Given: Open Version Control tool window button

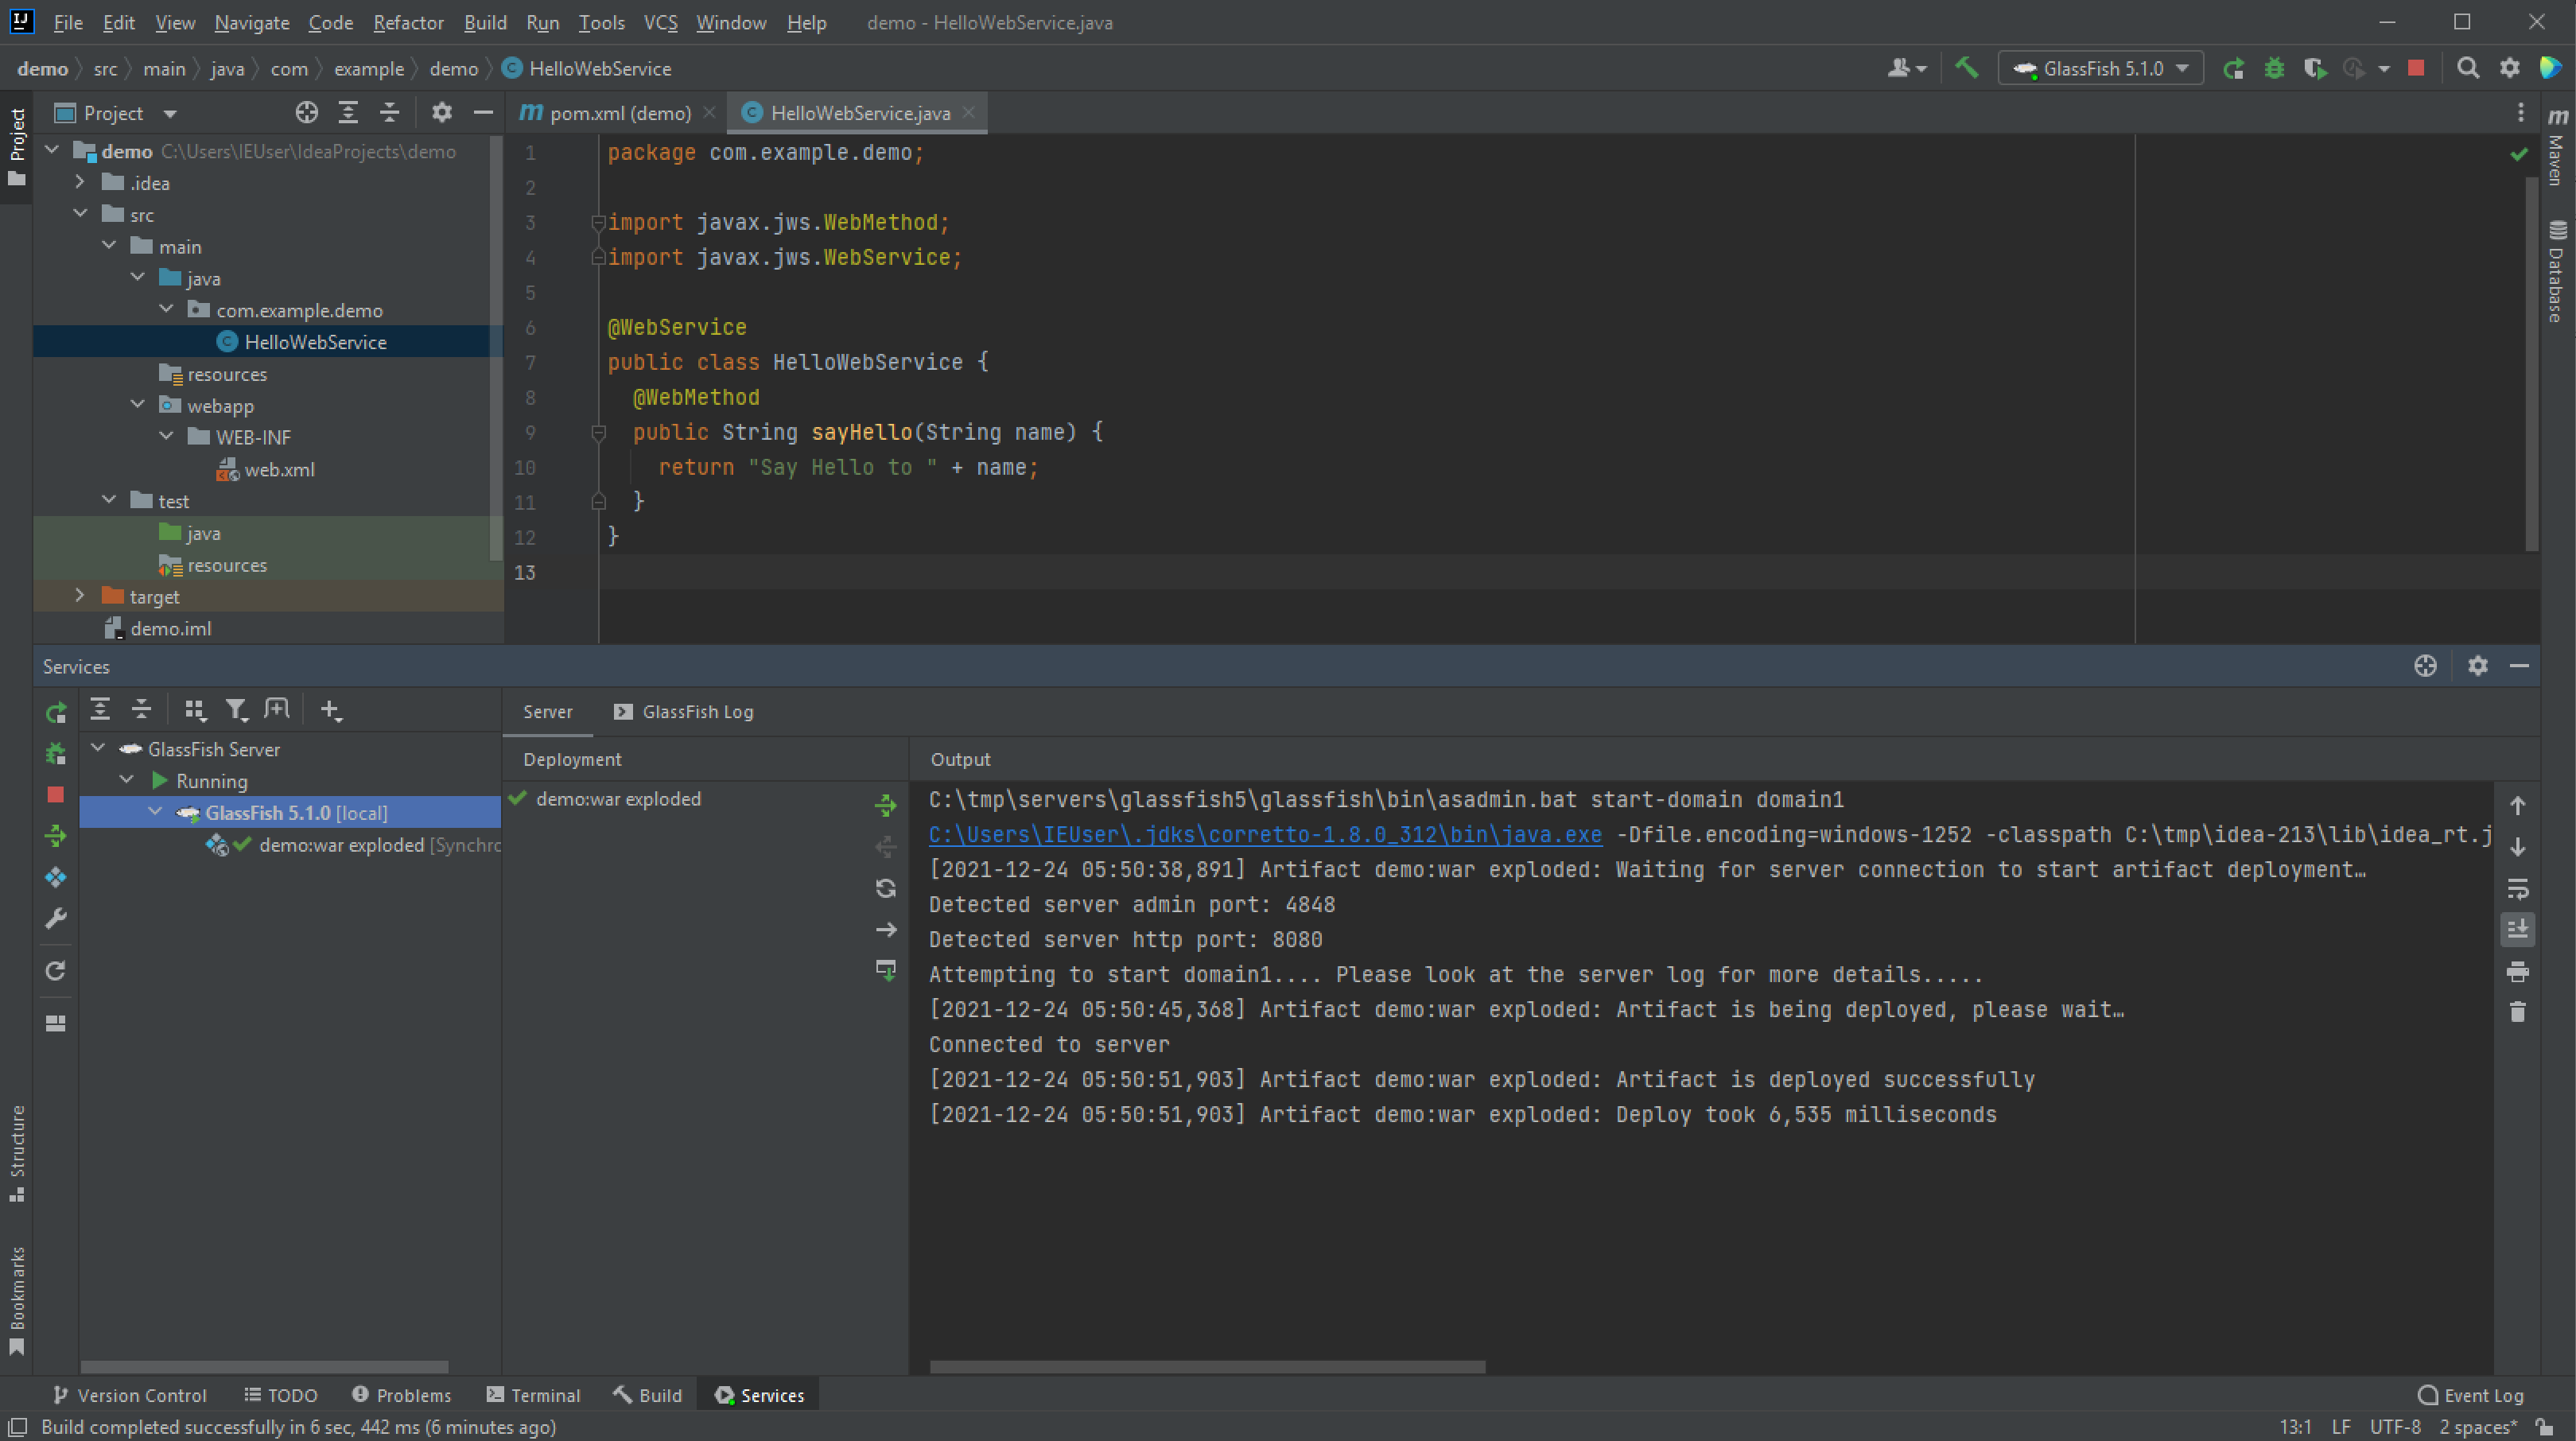Looking at the screenshot, I should pos(129,1395).
